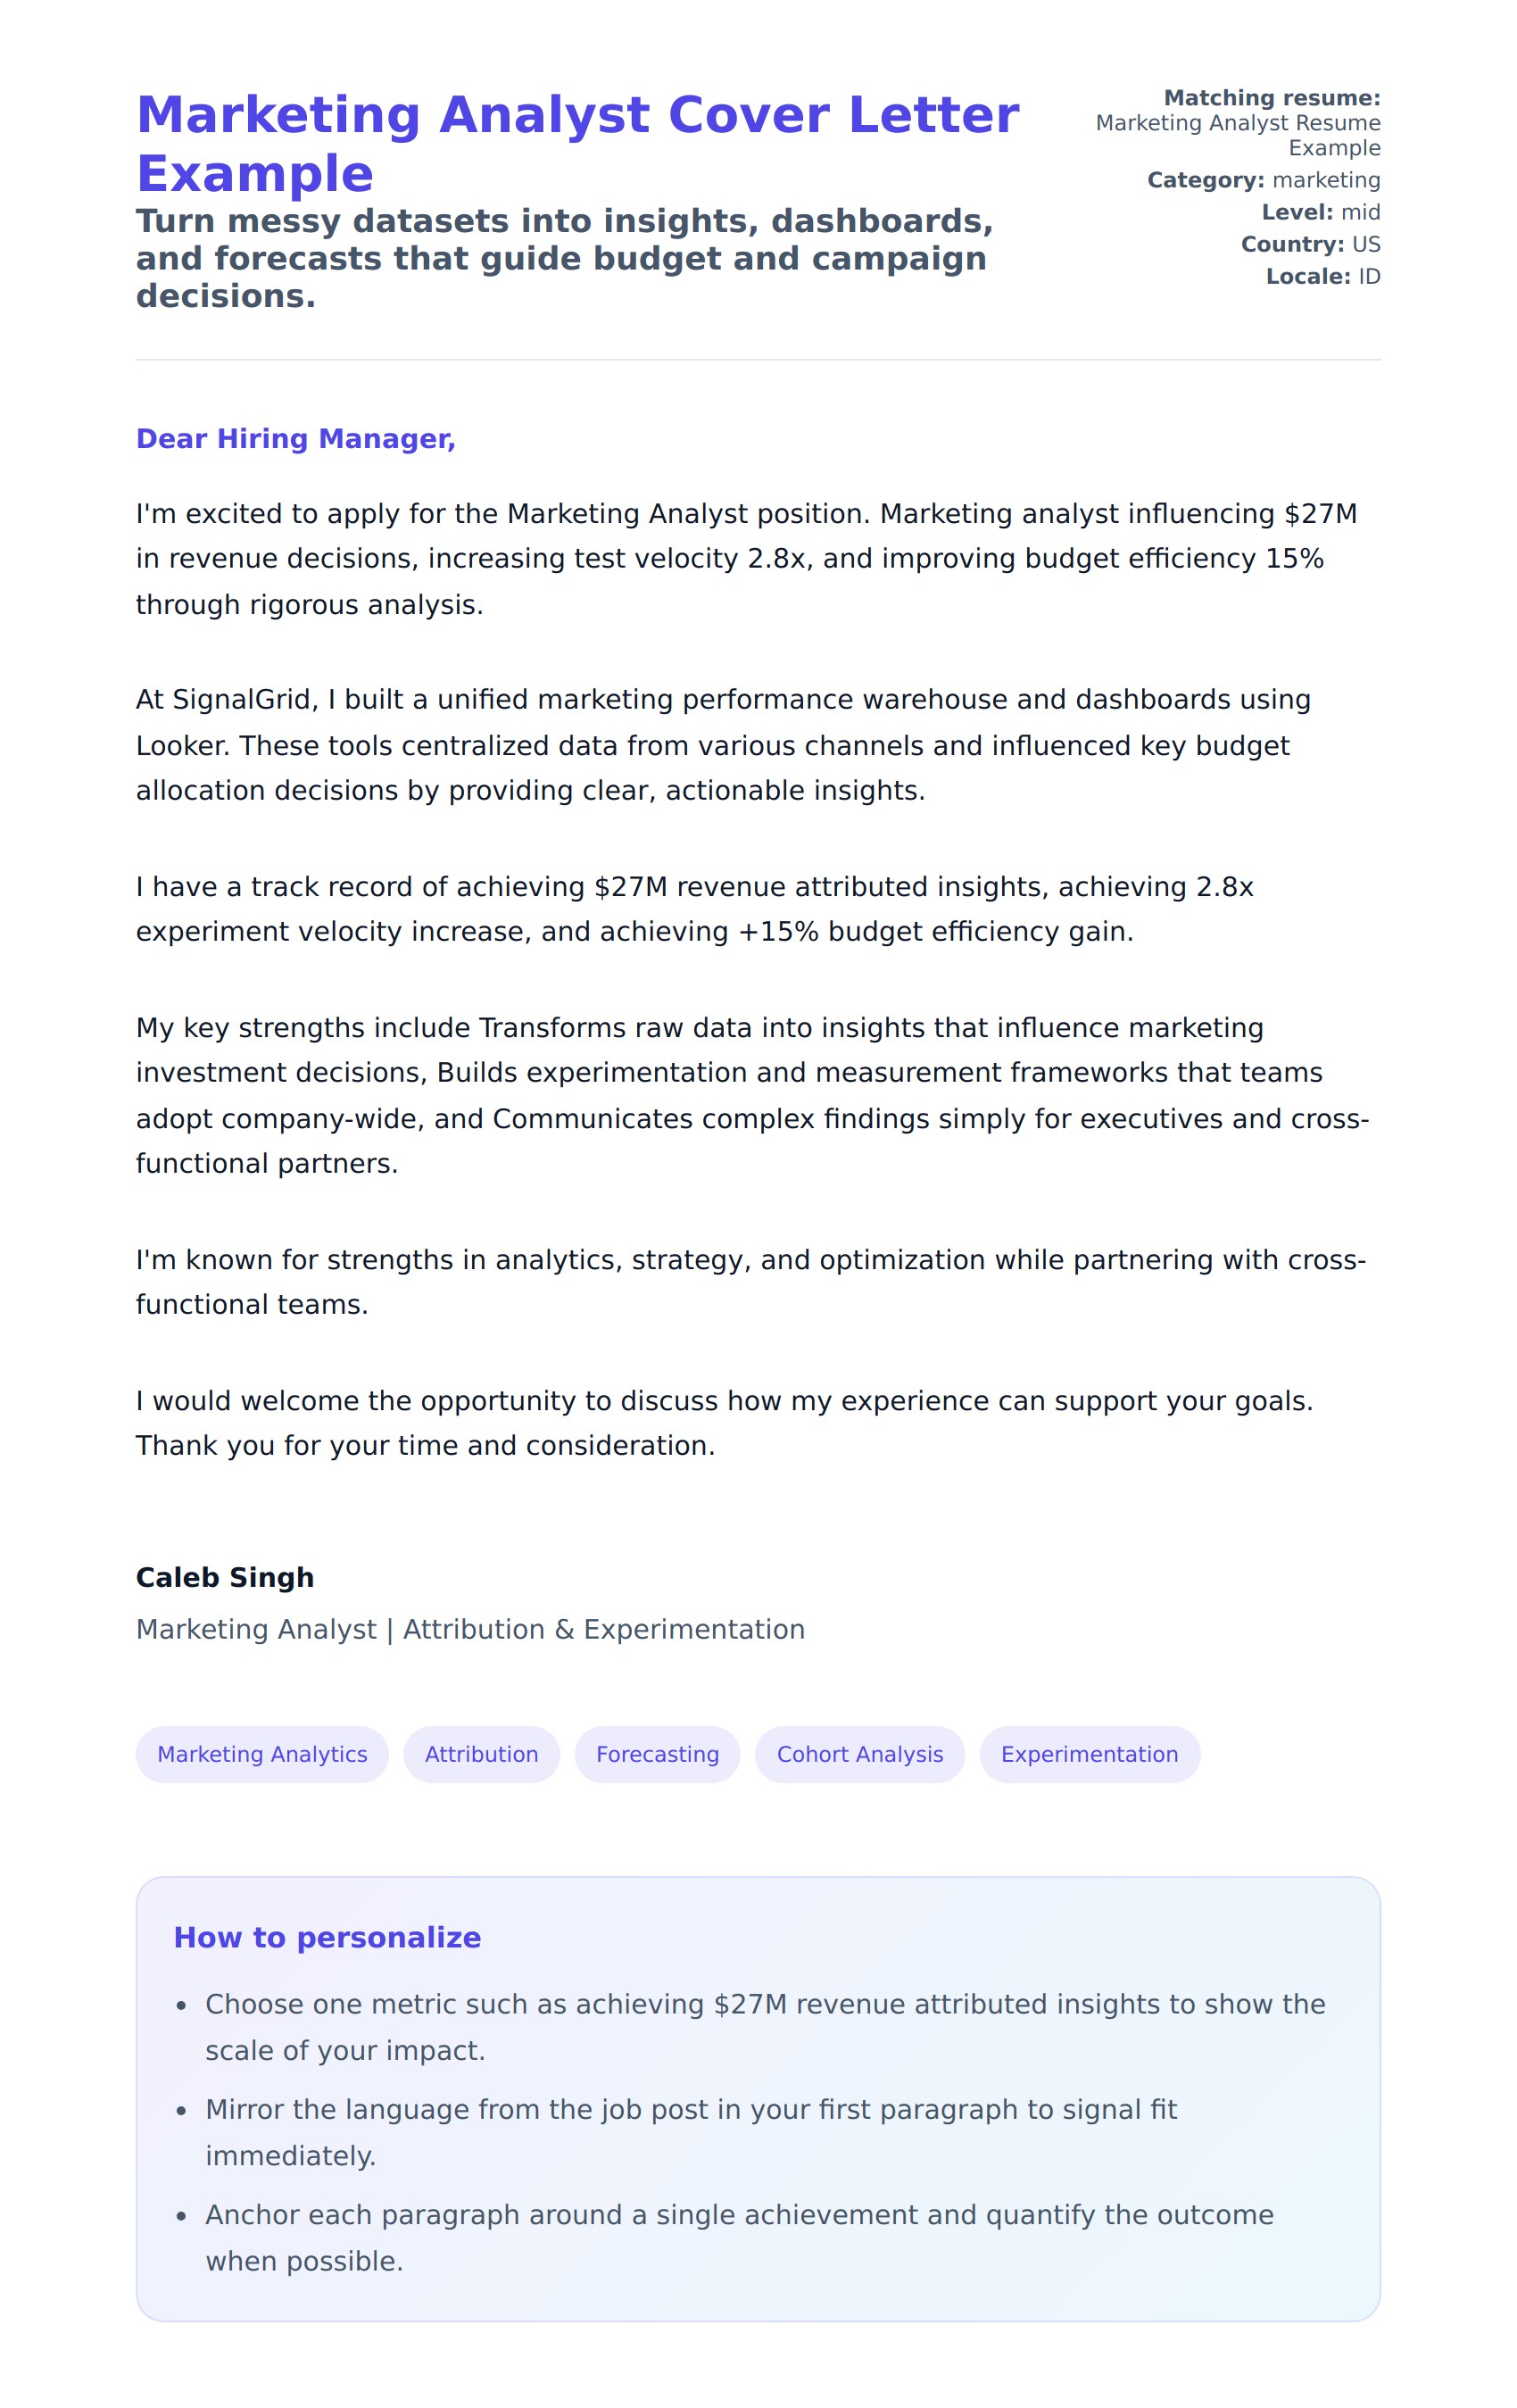The height and width of the screenshot is (2408, 1517).
Task: Click the marketing category value
Action: (x=1325, y=180)
